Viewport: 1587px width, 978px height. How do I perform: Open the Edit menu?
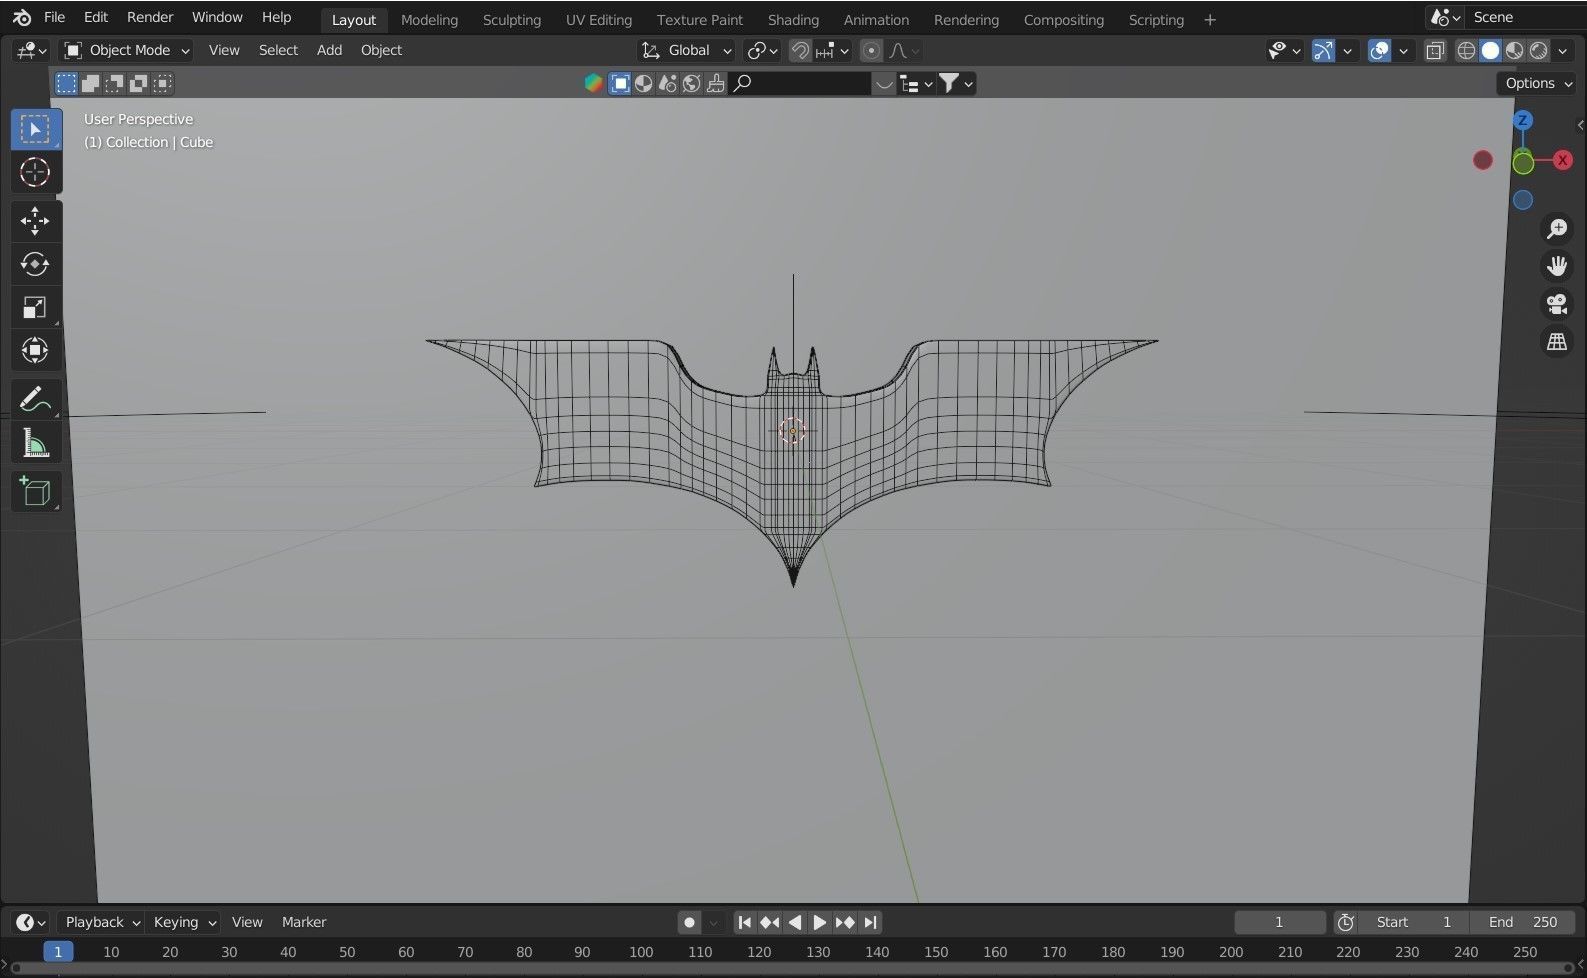pos(96,17)
